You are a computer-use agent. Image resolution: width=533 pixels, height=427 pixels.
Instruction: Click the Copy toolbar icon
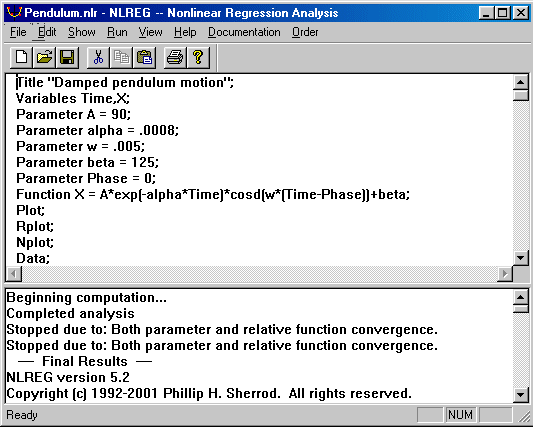click(x=121, y=57)
